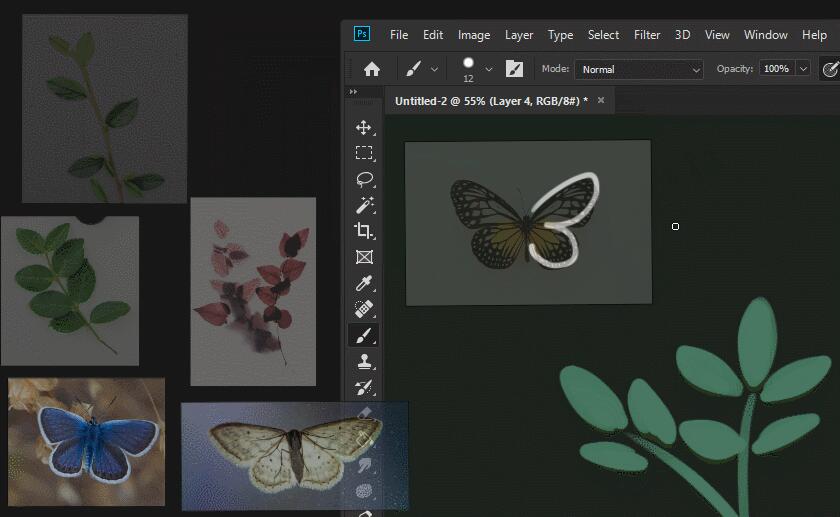Toggle the brush settings panel icon

[x=514, y=69]
